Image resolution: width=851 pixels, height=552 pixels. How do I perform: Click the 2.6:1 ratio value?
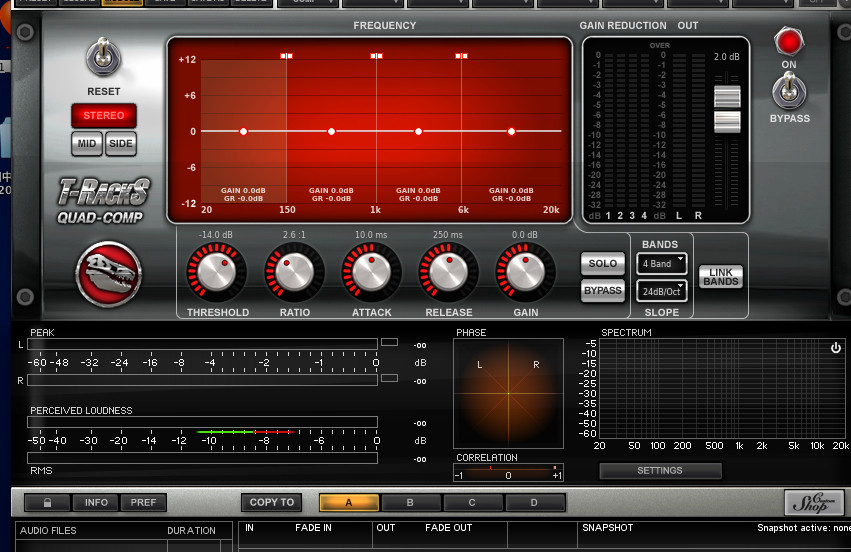click(294, 234)
